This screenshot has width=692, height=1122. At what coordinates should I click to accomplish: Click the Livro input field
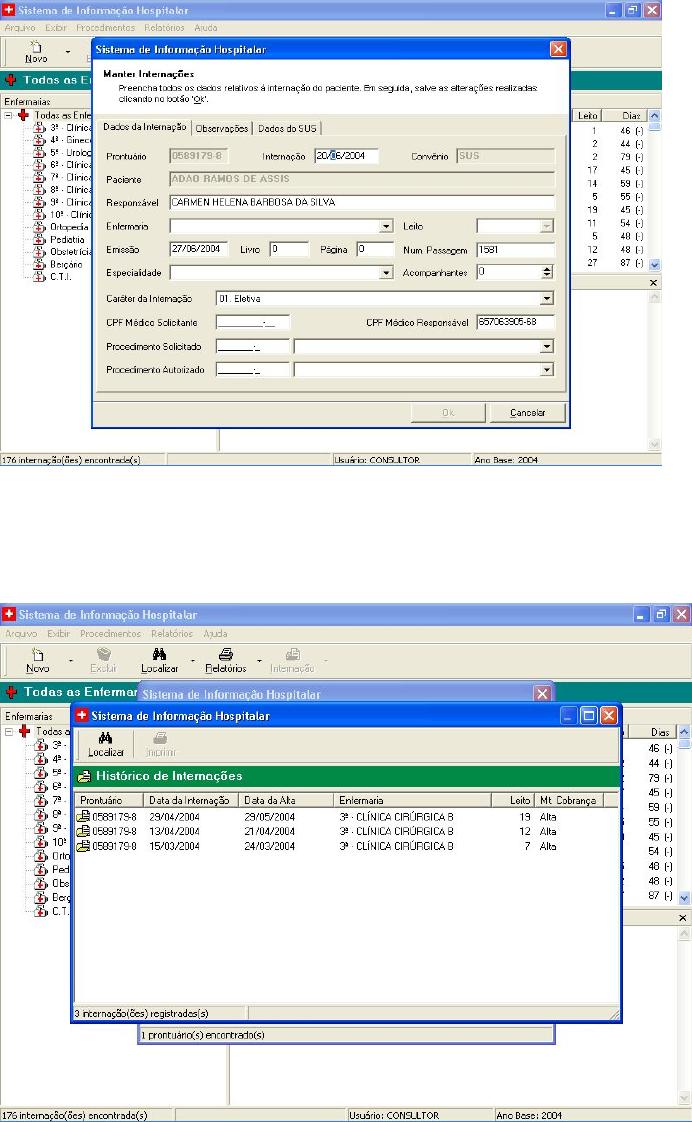[289, 249]
